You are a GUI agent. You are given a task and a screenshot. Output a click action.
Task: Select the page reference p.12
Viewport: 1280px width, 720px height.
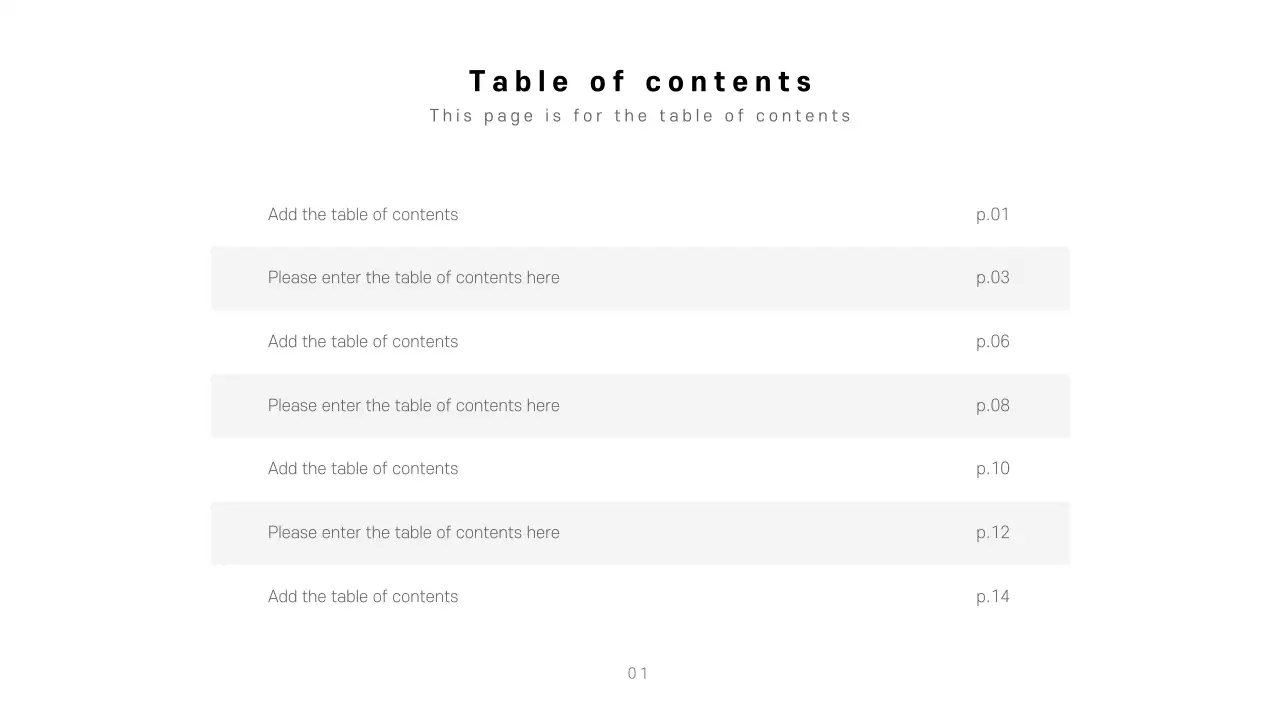[993, 533]
